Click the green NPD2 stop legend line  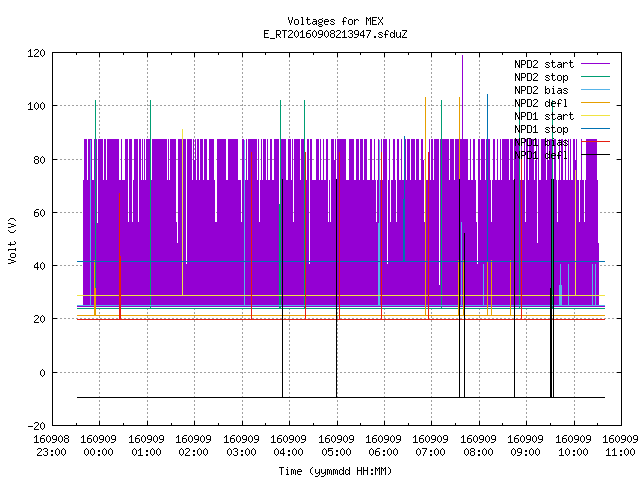pos(596,76)
